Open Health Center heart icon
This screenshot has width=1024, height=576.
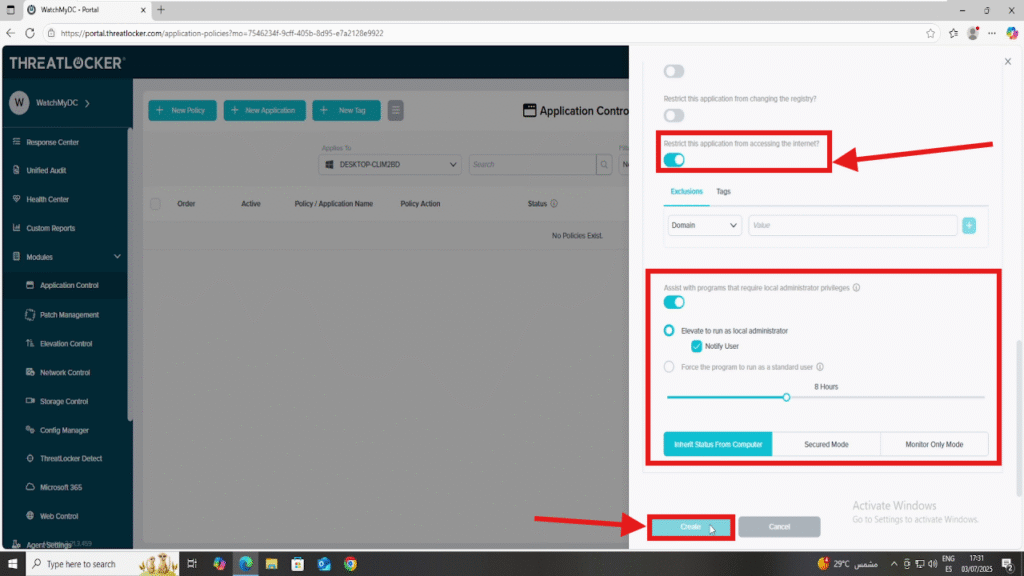tap(16, 199)
